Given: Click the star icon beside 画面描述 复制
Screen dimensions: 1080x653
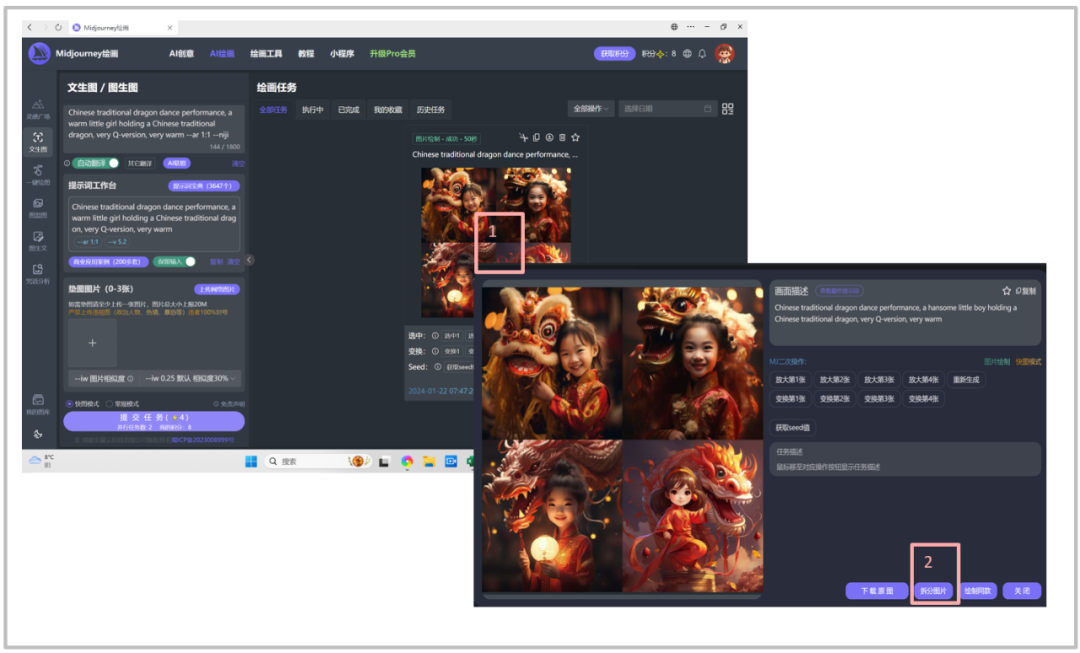Looking at the screenshot, I should pos(1006,291).
